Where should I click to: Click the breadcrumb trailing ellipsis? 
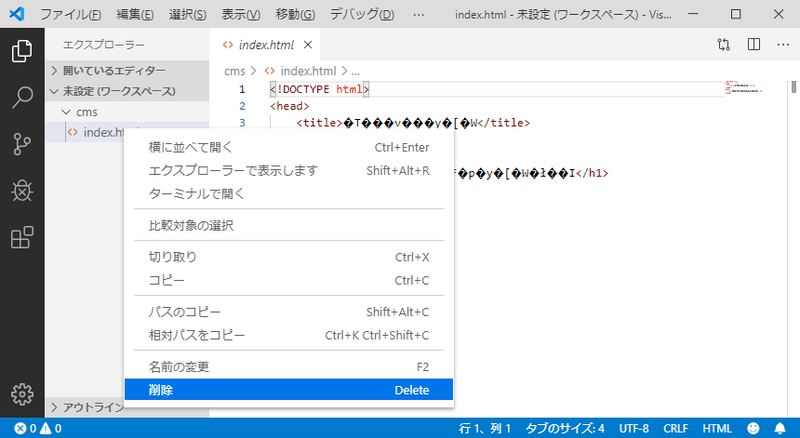point(355,71)
